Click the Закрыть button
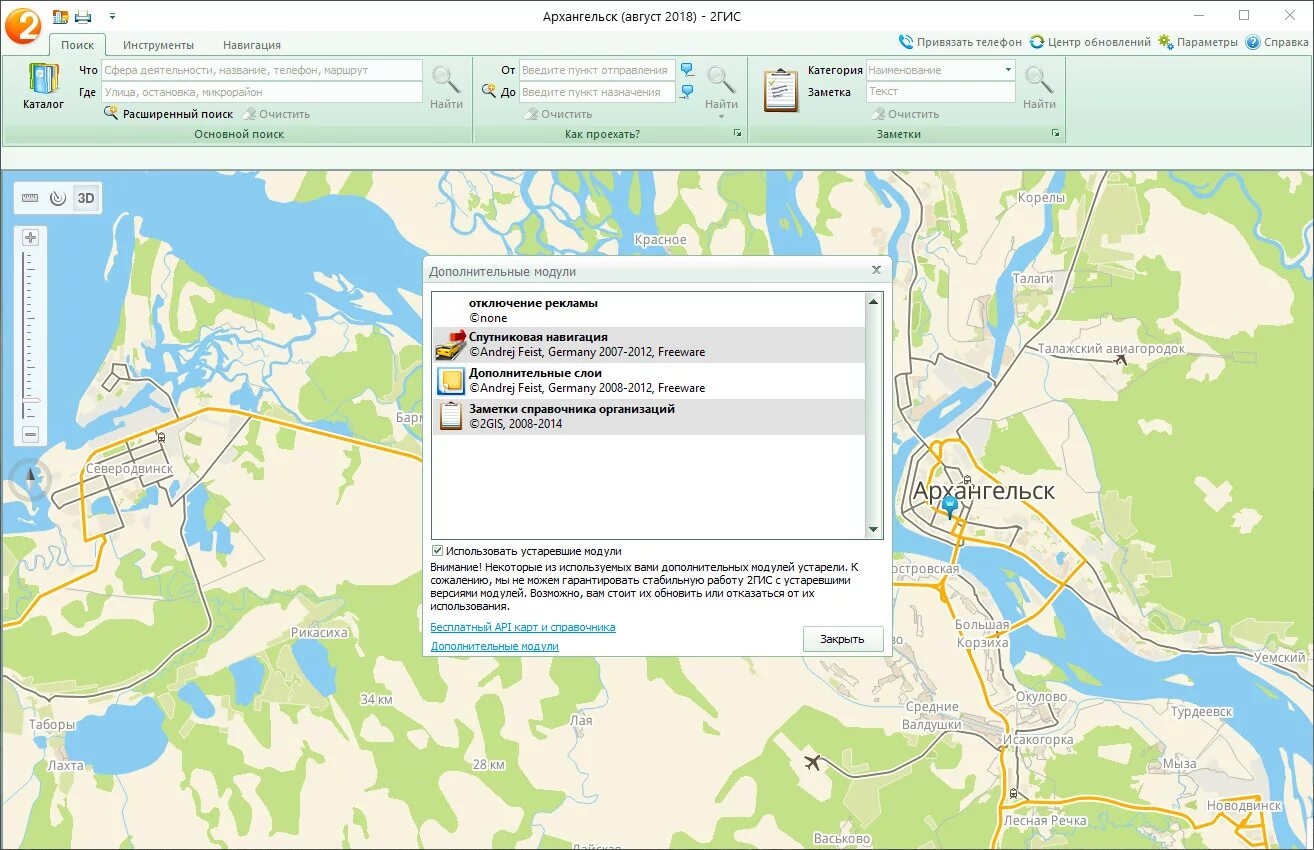Screen dimensions: 1314x850 [843, 639]
